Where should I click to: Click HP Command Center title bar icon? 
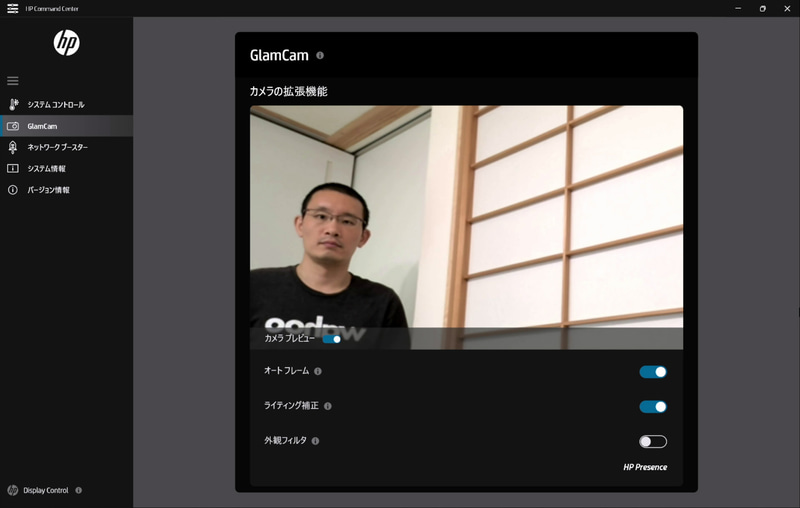tap(13, 8)
